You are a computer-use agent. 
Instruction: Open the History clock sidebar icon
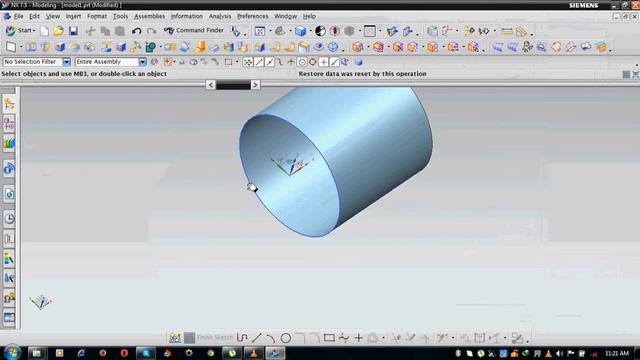pyautogui.click(x=9, y=219)
